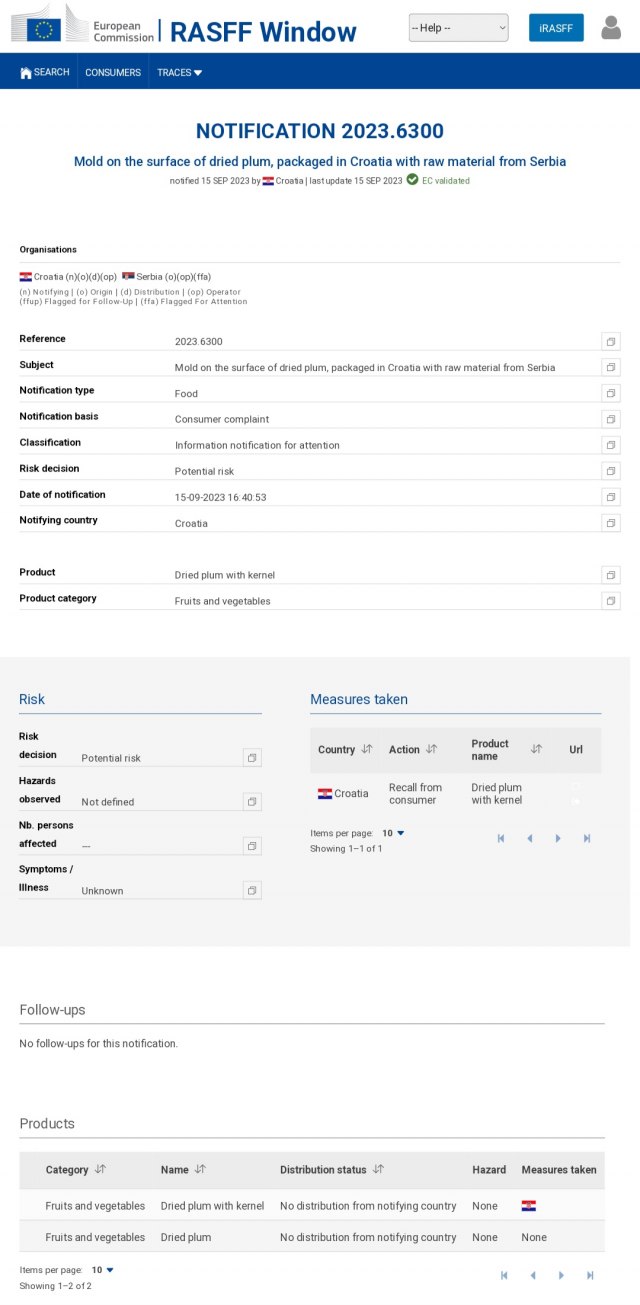Screen dimensions: 640x1305
Task: Sort Measures taken by Country column
Action: tap(367, 749)
